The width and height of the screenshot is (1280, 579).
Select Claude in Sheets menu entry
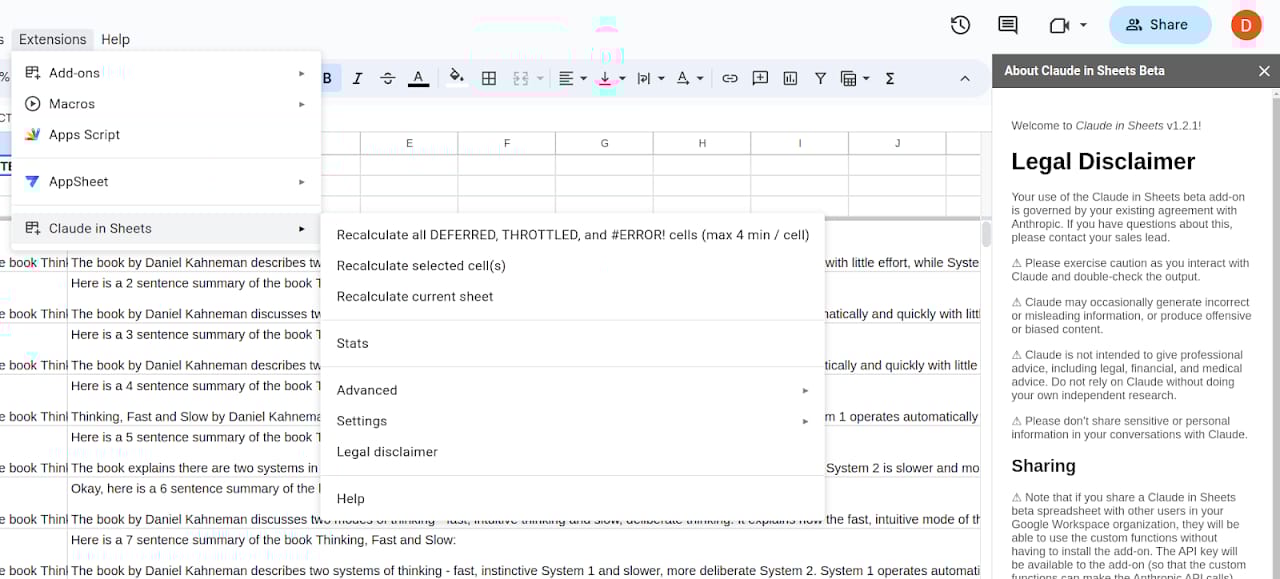pyautogui.click(x=166, y=229)
